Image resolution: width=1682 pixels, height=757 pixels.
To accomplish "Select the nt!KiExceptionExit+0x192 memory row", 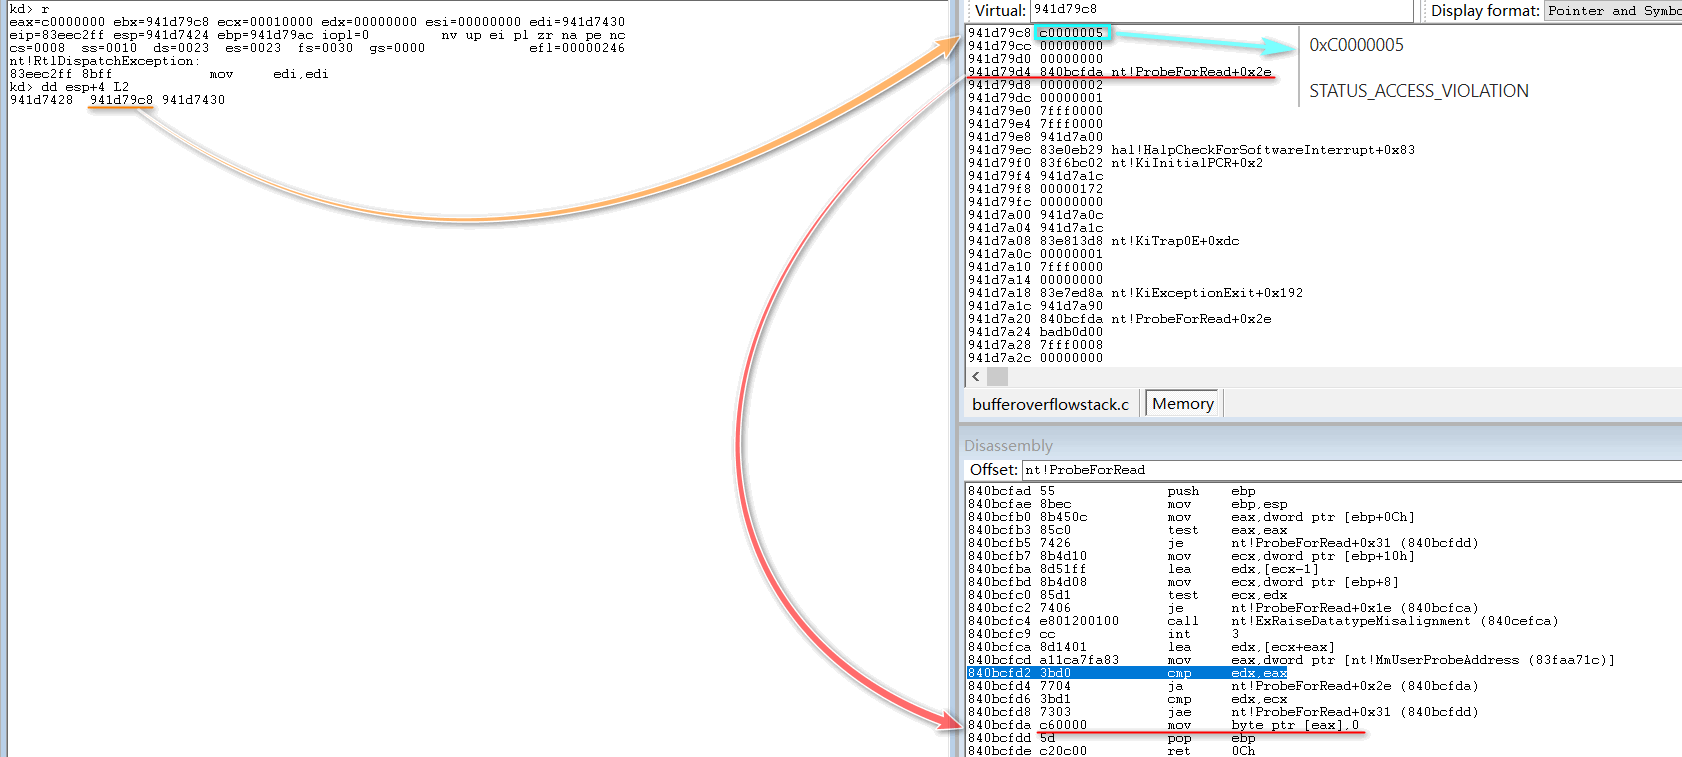I will [x=1134, y=293].
